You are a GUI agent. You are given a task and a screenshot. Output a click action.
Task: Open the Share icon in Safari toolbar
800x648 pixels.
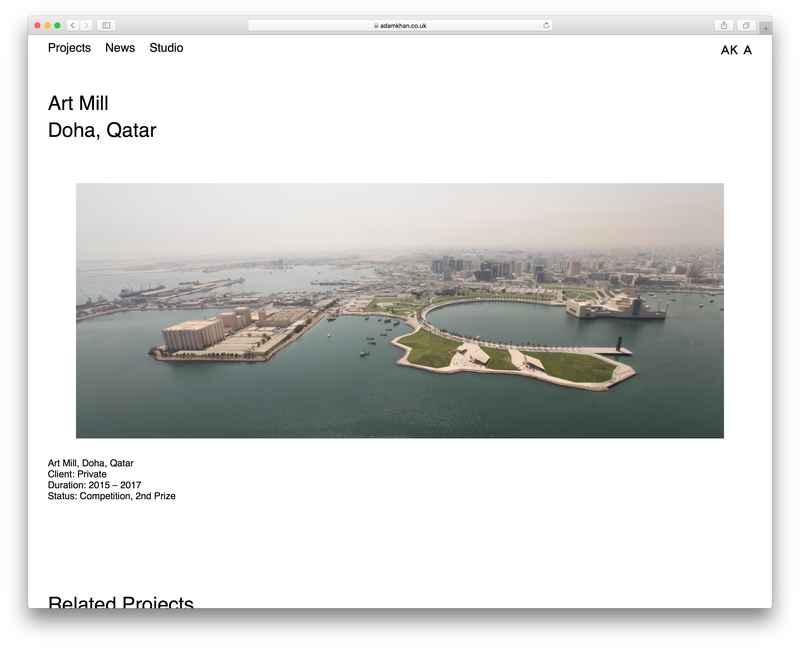click(723, 26)
